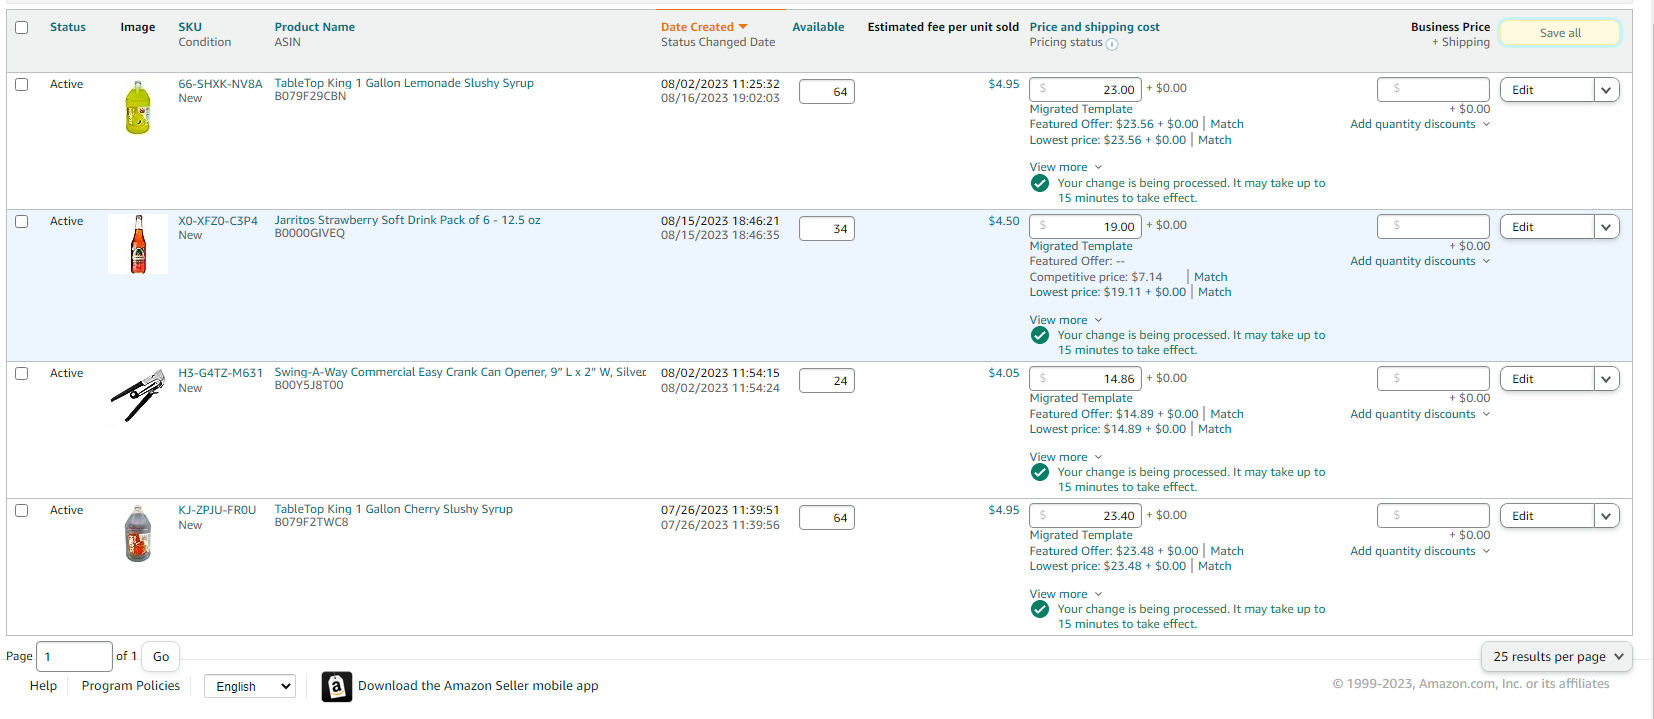Click the Cherry Slushy Syrup success checkmark icon
The height and width of the screenshot is (719, 1654).
tap(1040, 610)
